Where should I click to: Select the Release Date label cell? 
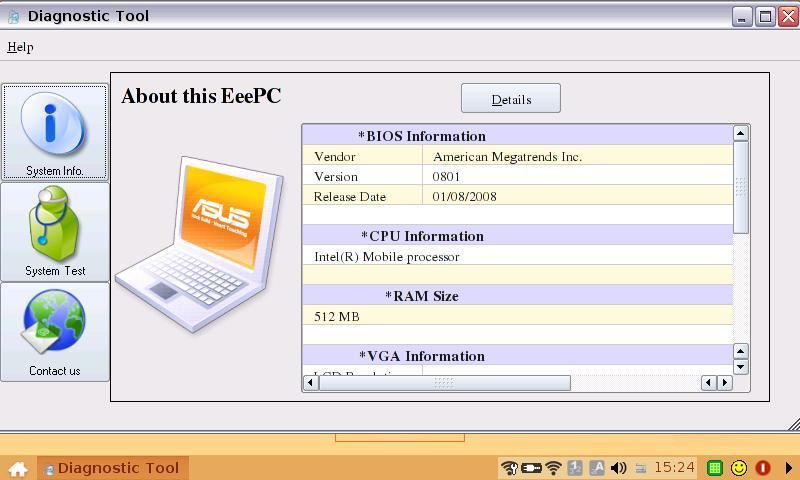(x=362, y=195)
